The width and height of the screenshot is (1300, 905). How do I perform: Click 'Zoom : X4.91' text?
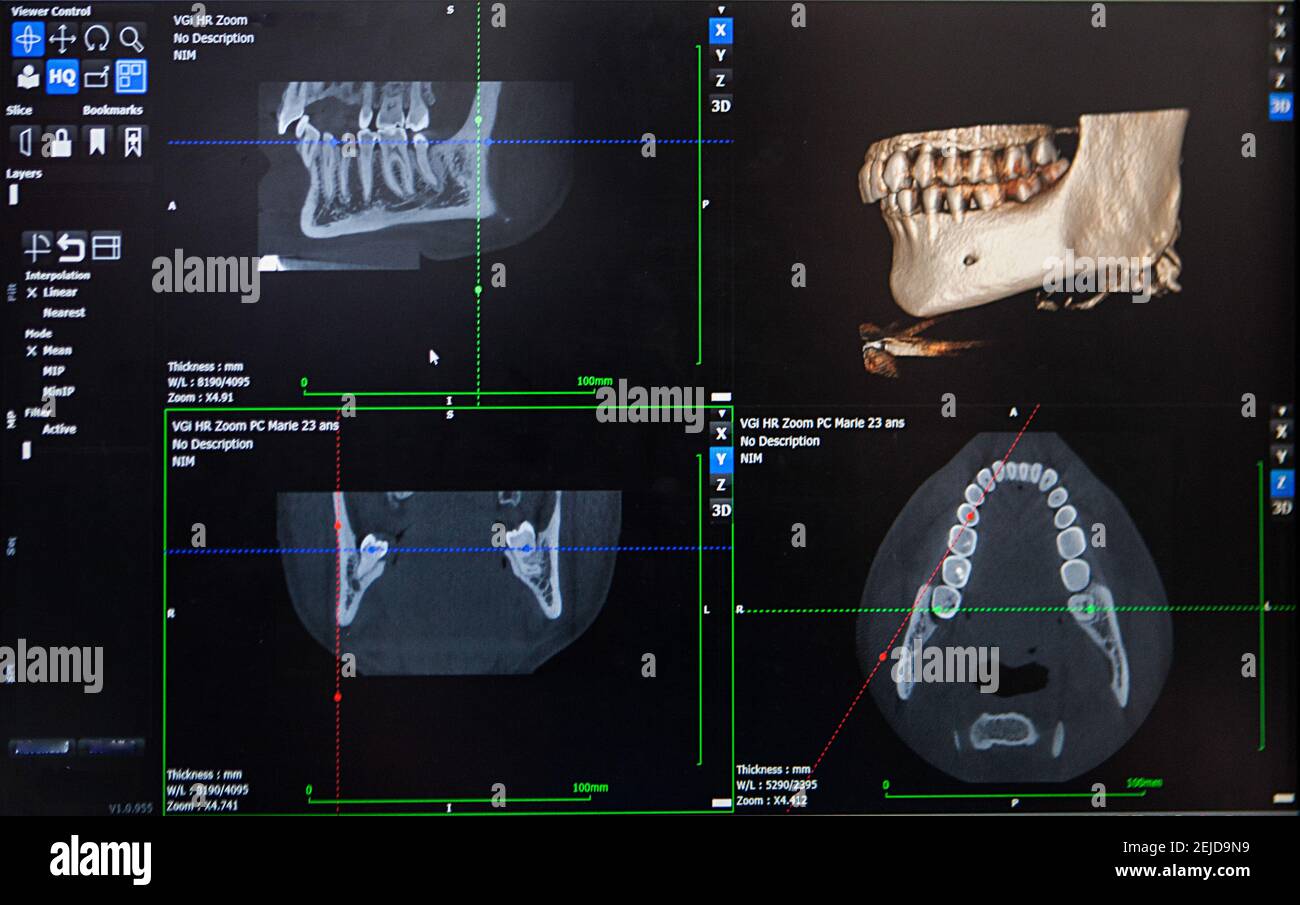point(200,397)
